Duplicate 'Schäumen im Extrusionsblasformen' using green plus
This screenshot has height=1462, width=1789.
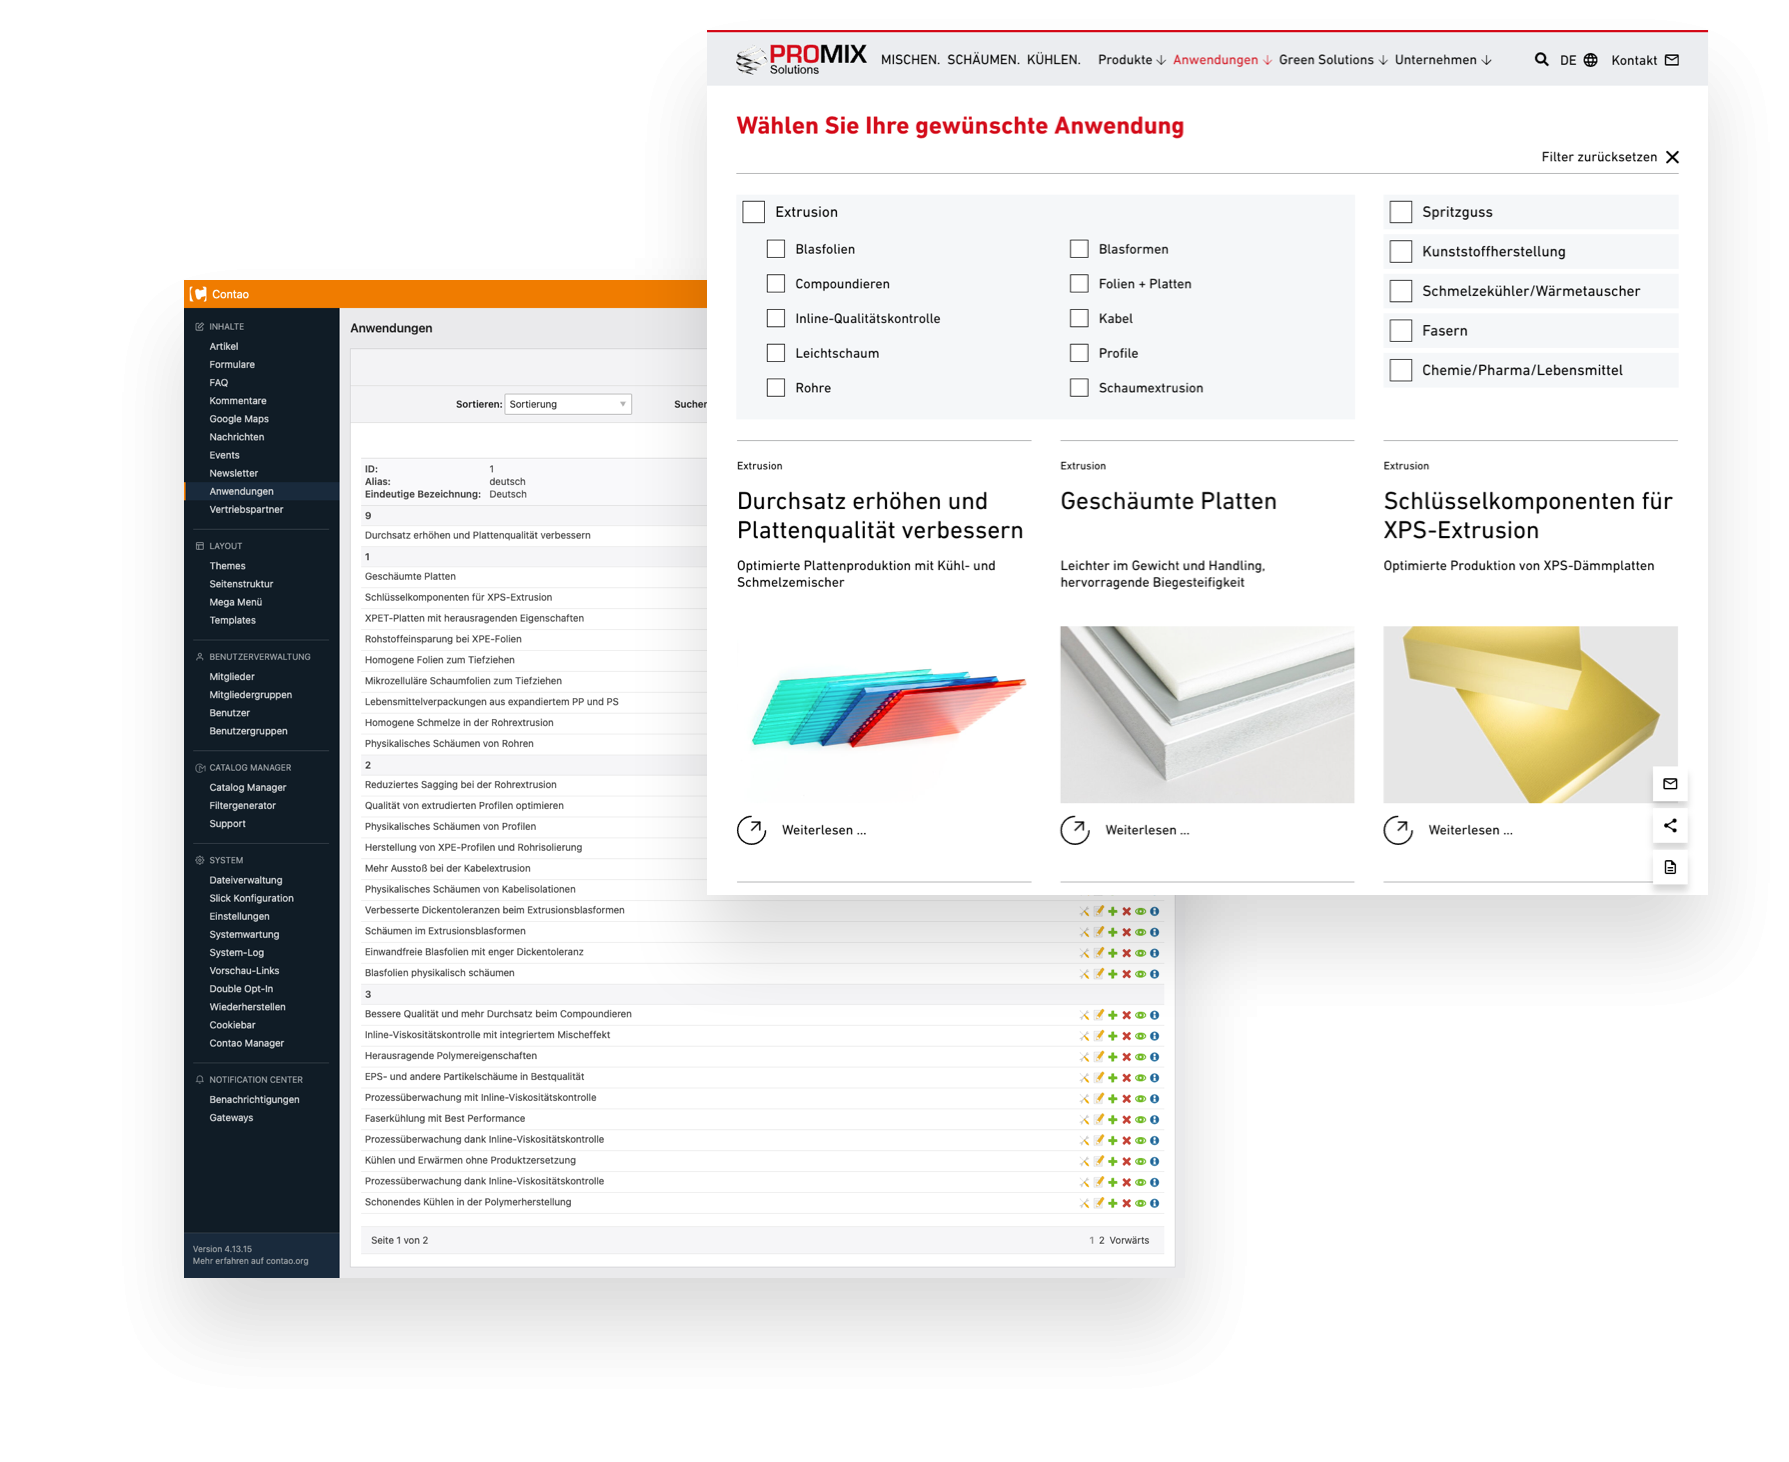1112,932
